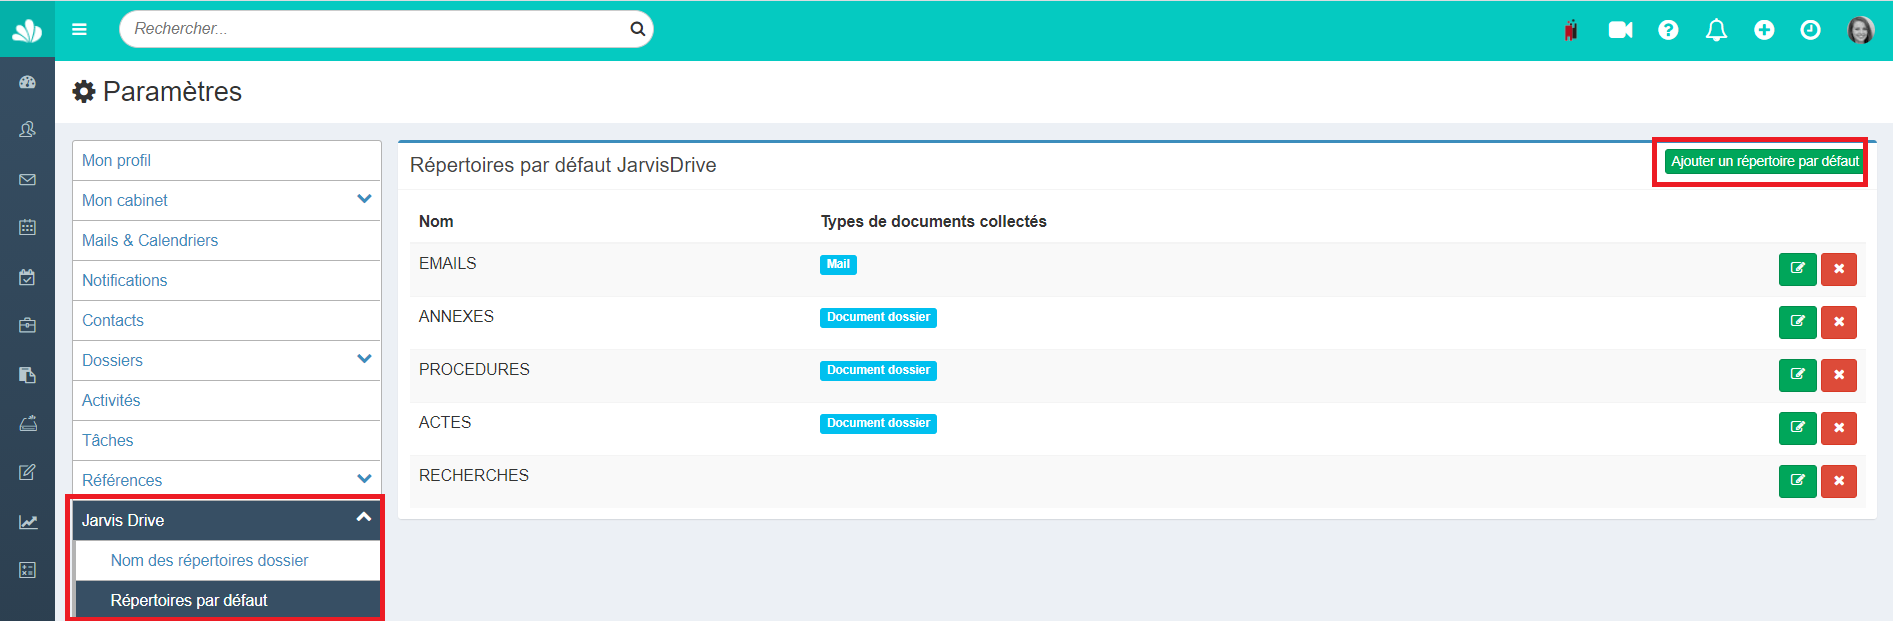This screenshot has height=621, width=1893.
Task: Click the plus circle quick-add icon
Action: click(1764, 30)
